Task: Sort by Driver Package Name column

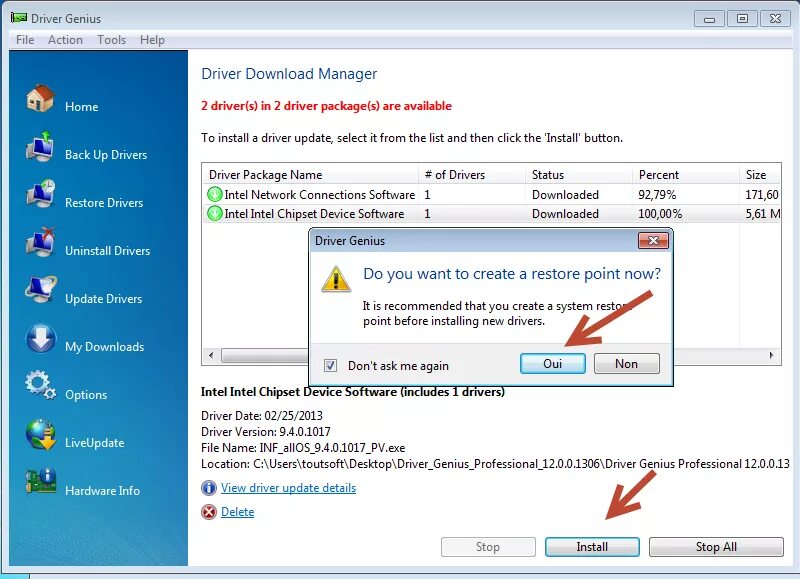Action: pos(311,174)
